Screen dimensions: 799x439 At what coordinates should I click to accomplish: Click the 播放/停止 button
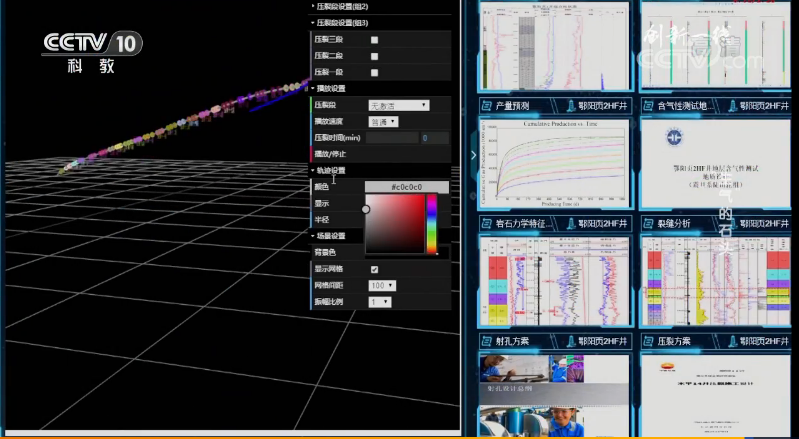331,154
